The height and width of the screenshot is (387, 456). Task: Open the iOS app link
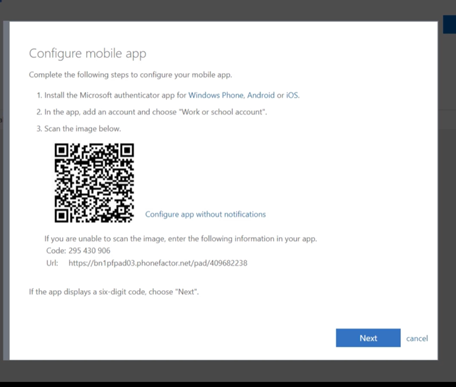292,95
